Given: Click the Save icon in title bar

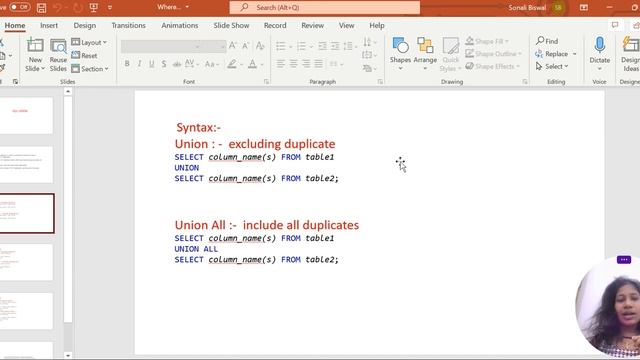Looking at the screenshot, I should click(x=41, y=7).
